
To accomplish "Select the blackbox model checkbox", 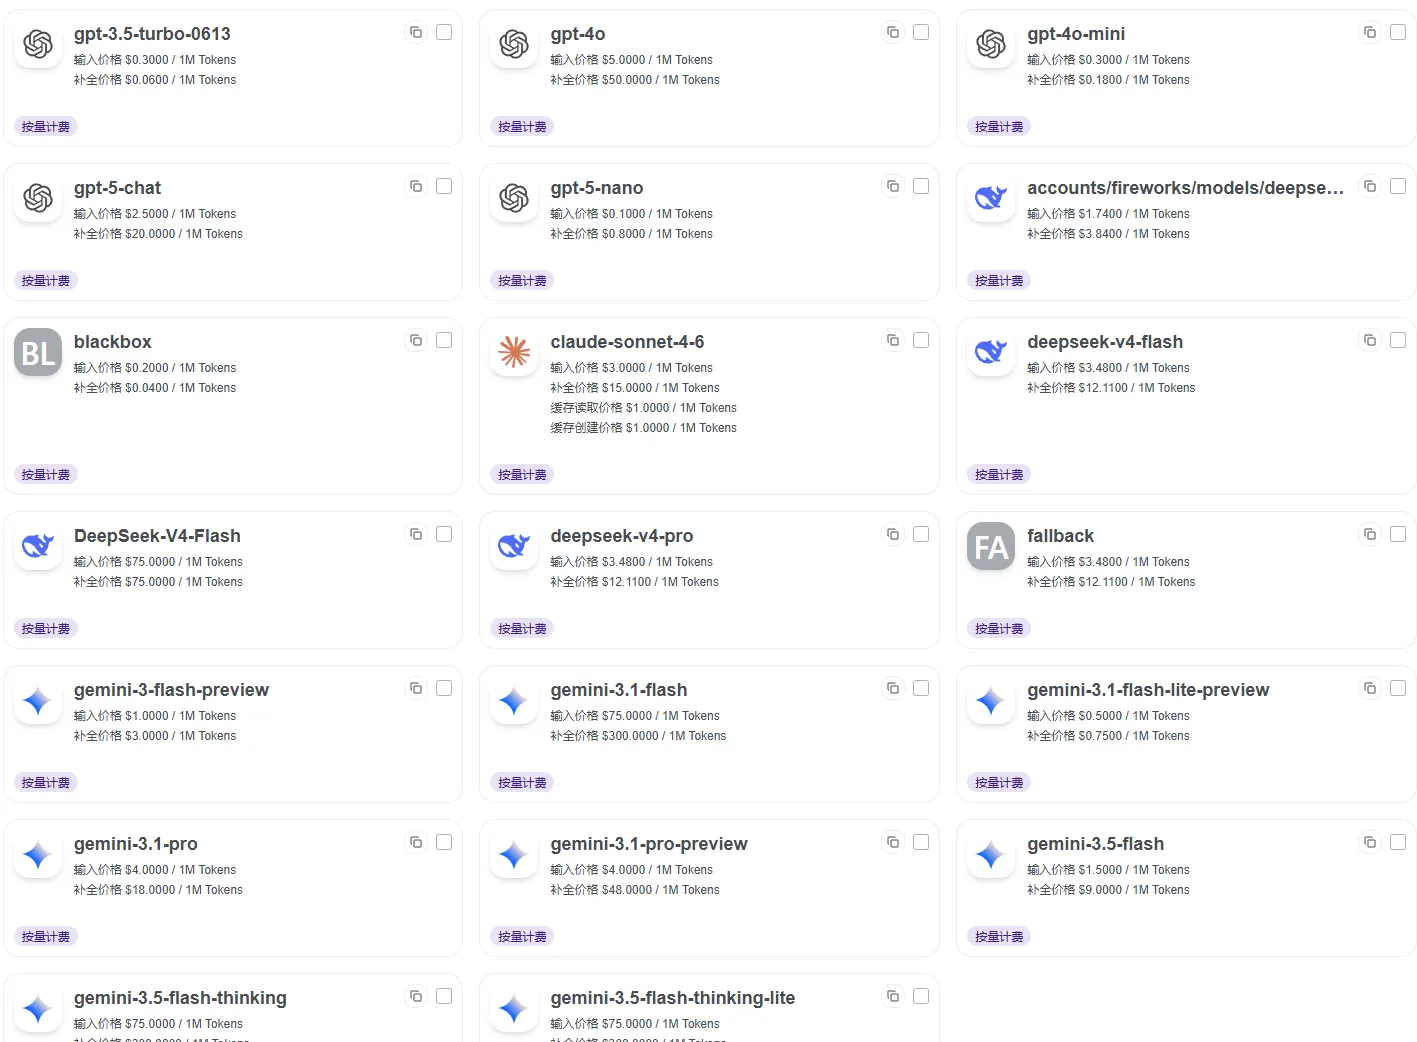I will click(444, 340).
